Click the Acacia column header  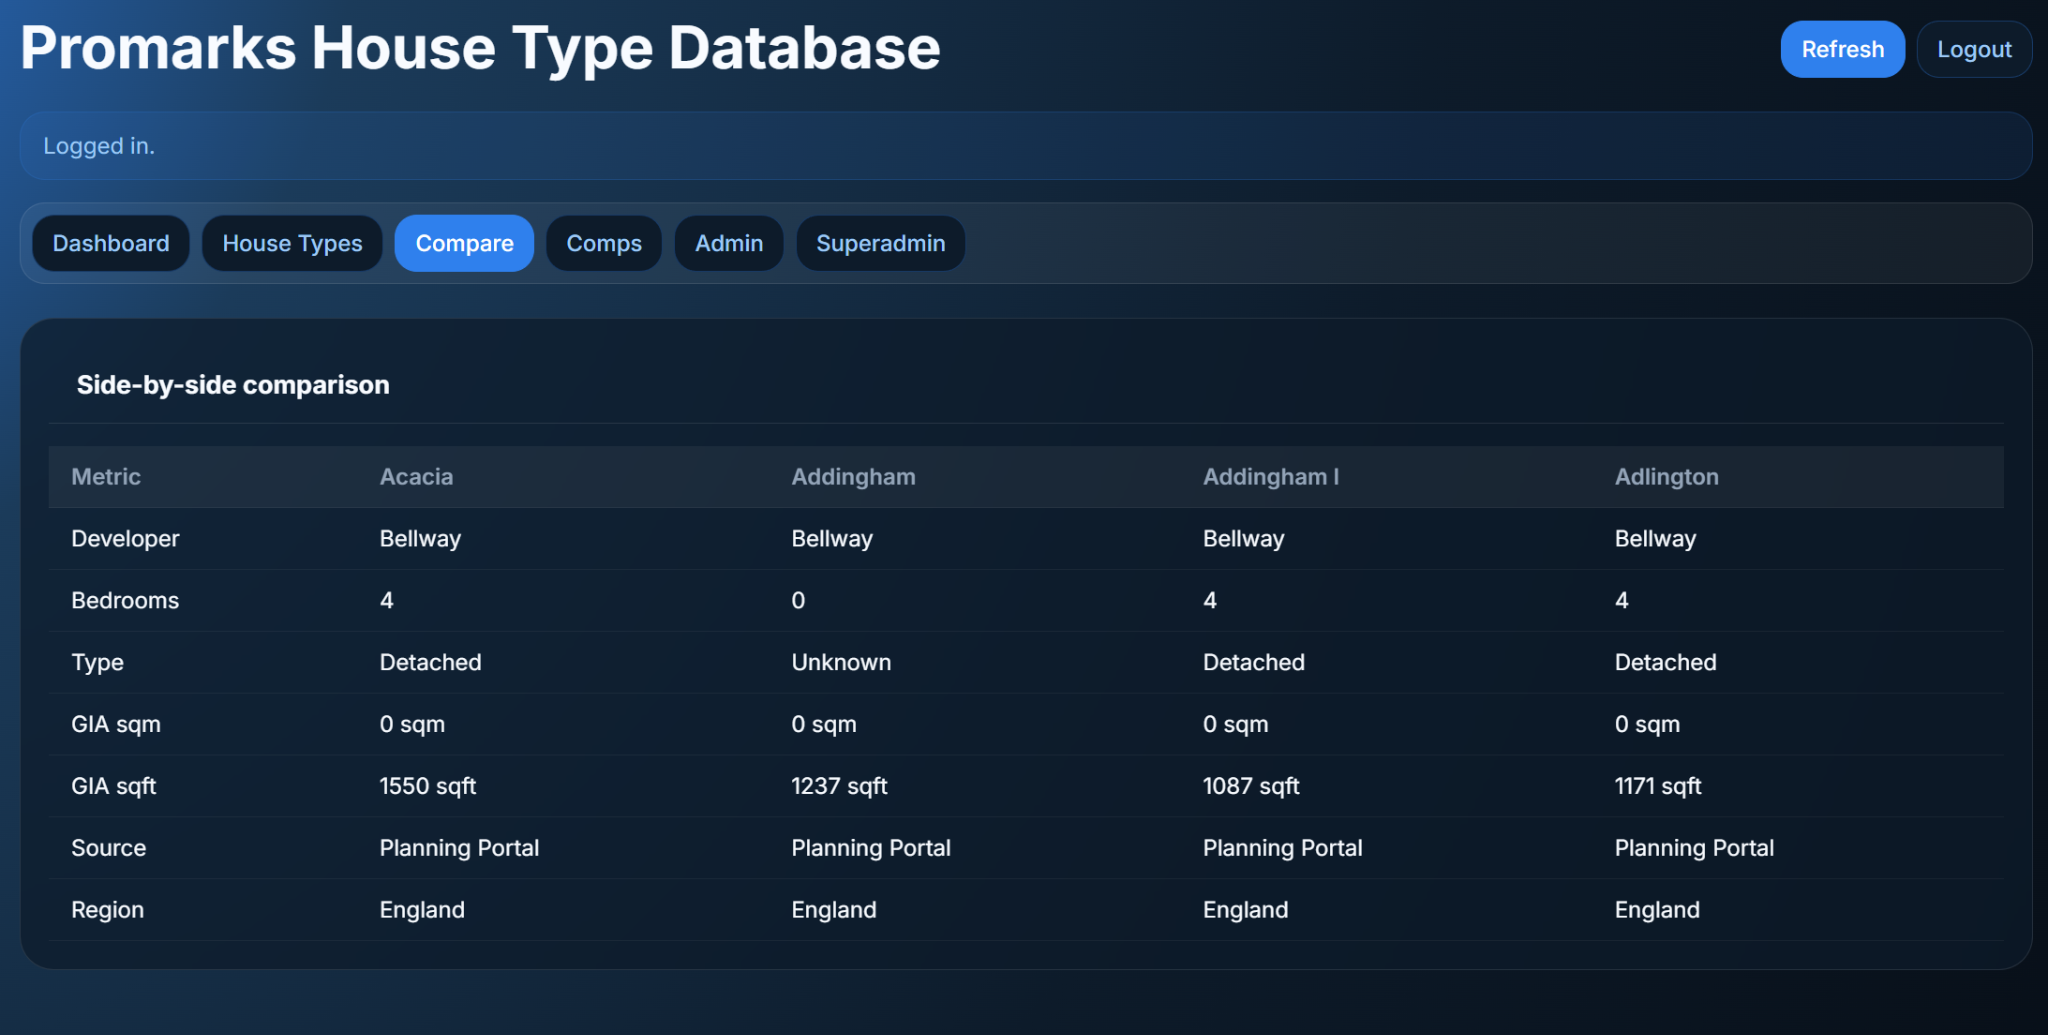[x=416, y=477]
